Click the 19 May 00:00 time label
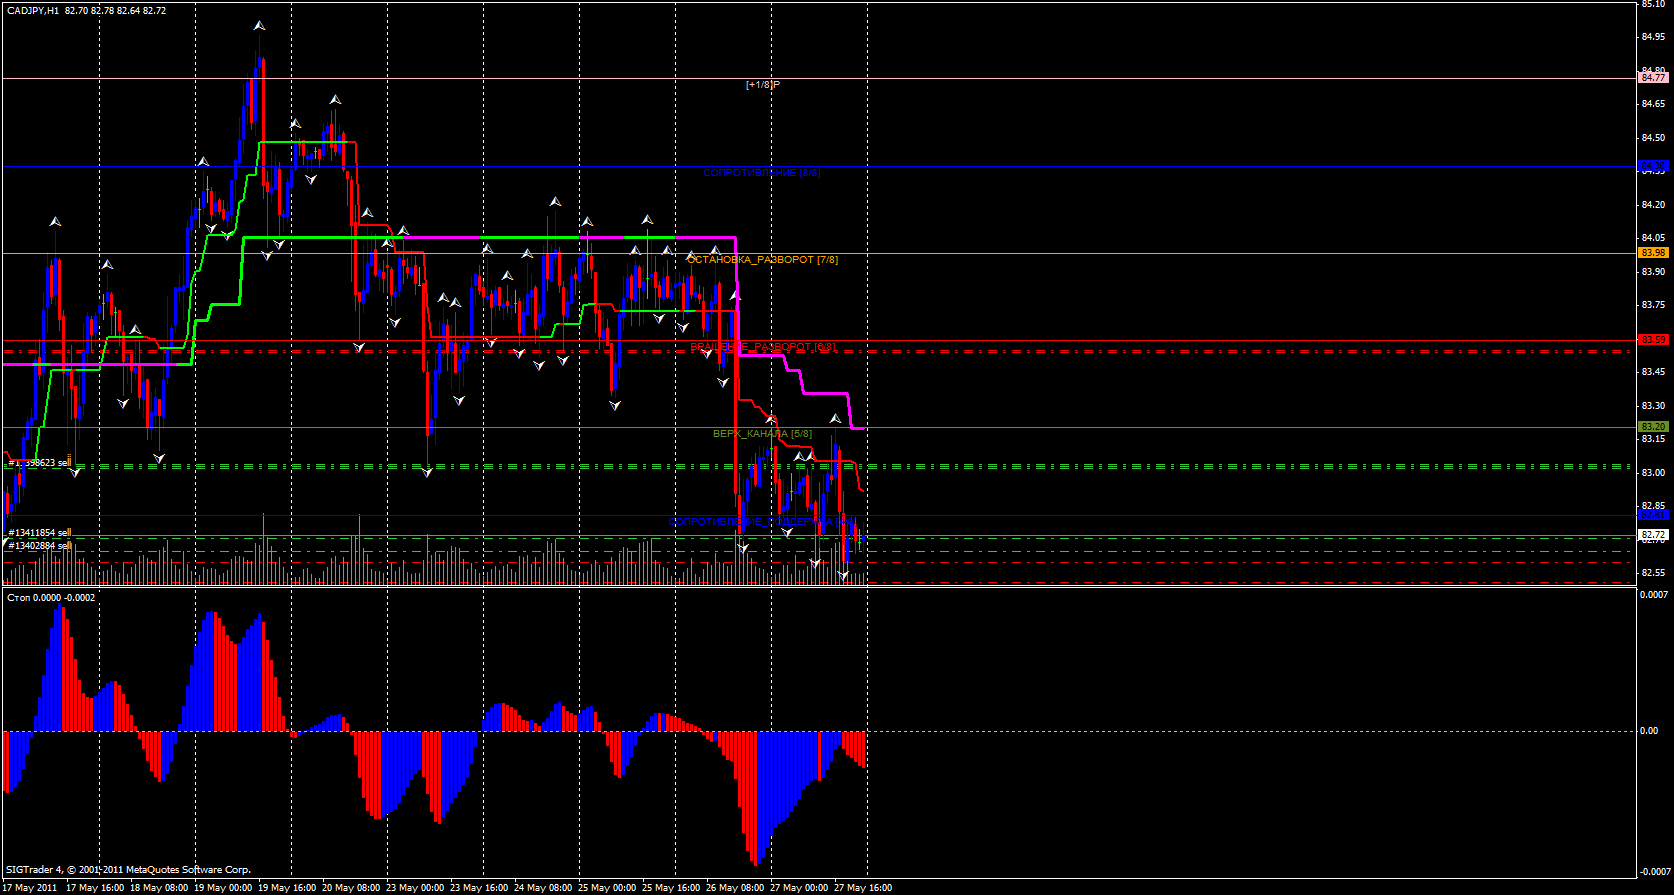Viewport: 1674px width, 895px height. tap(223, 888)
